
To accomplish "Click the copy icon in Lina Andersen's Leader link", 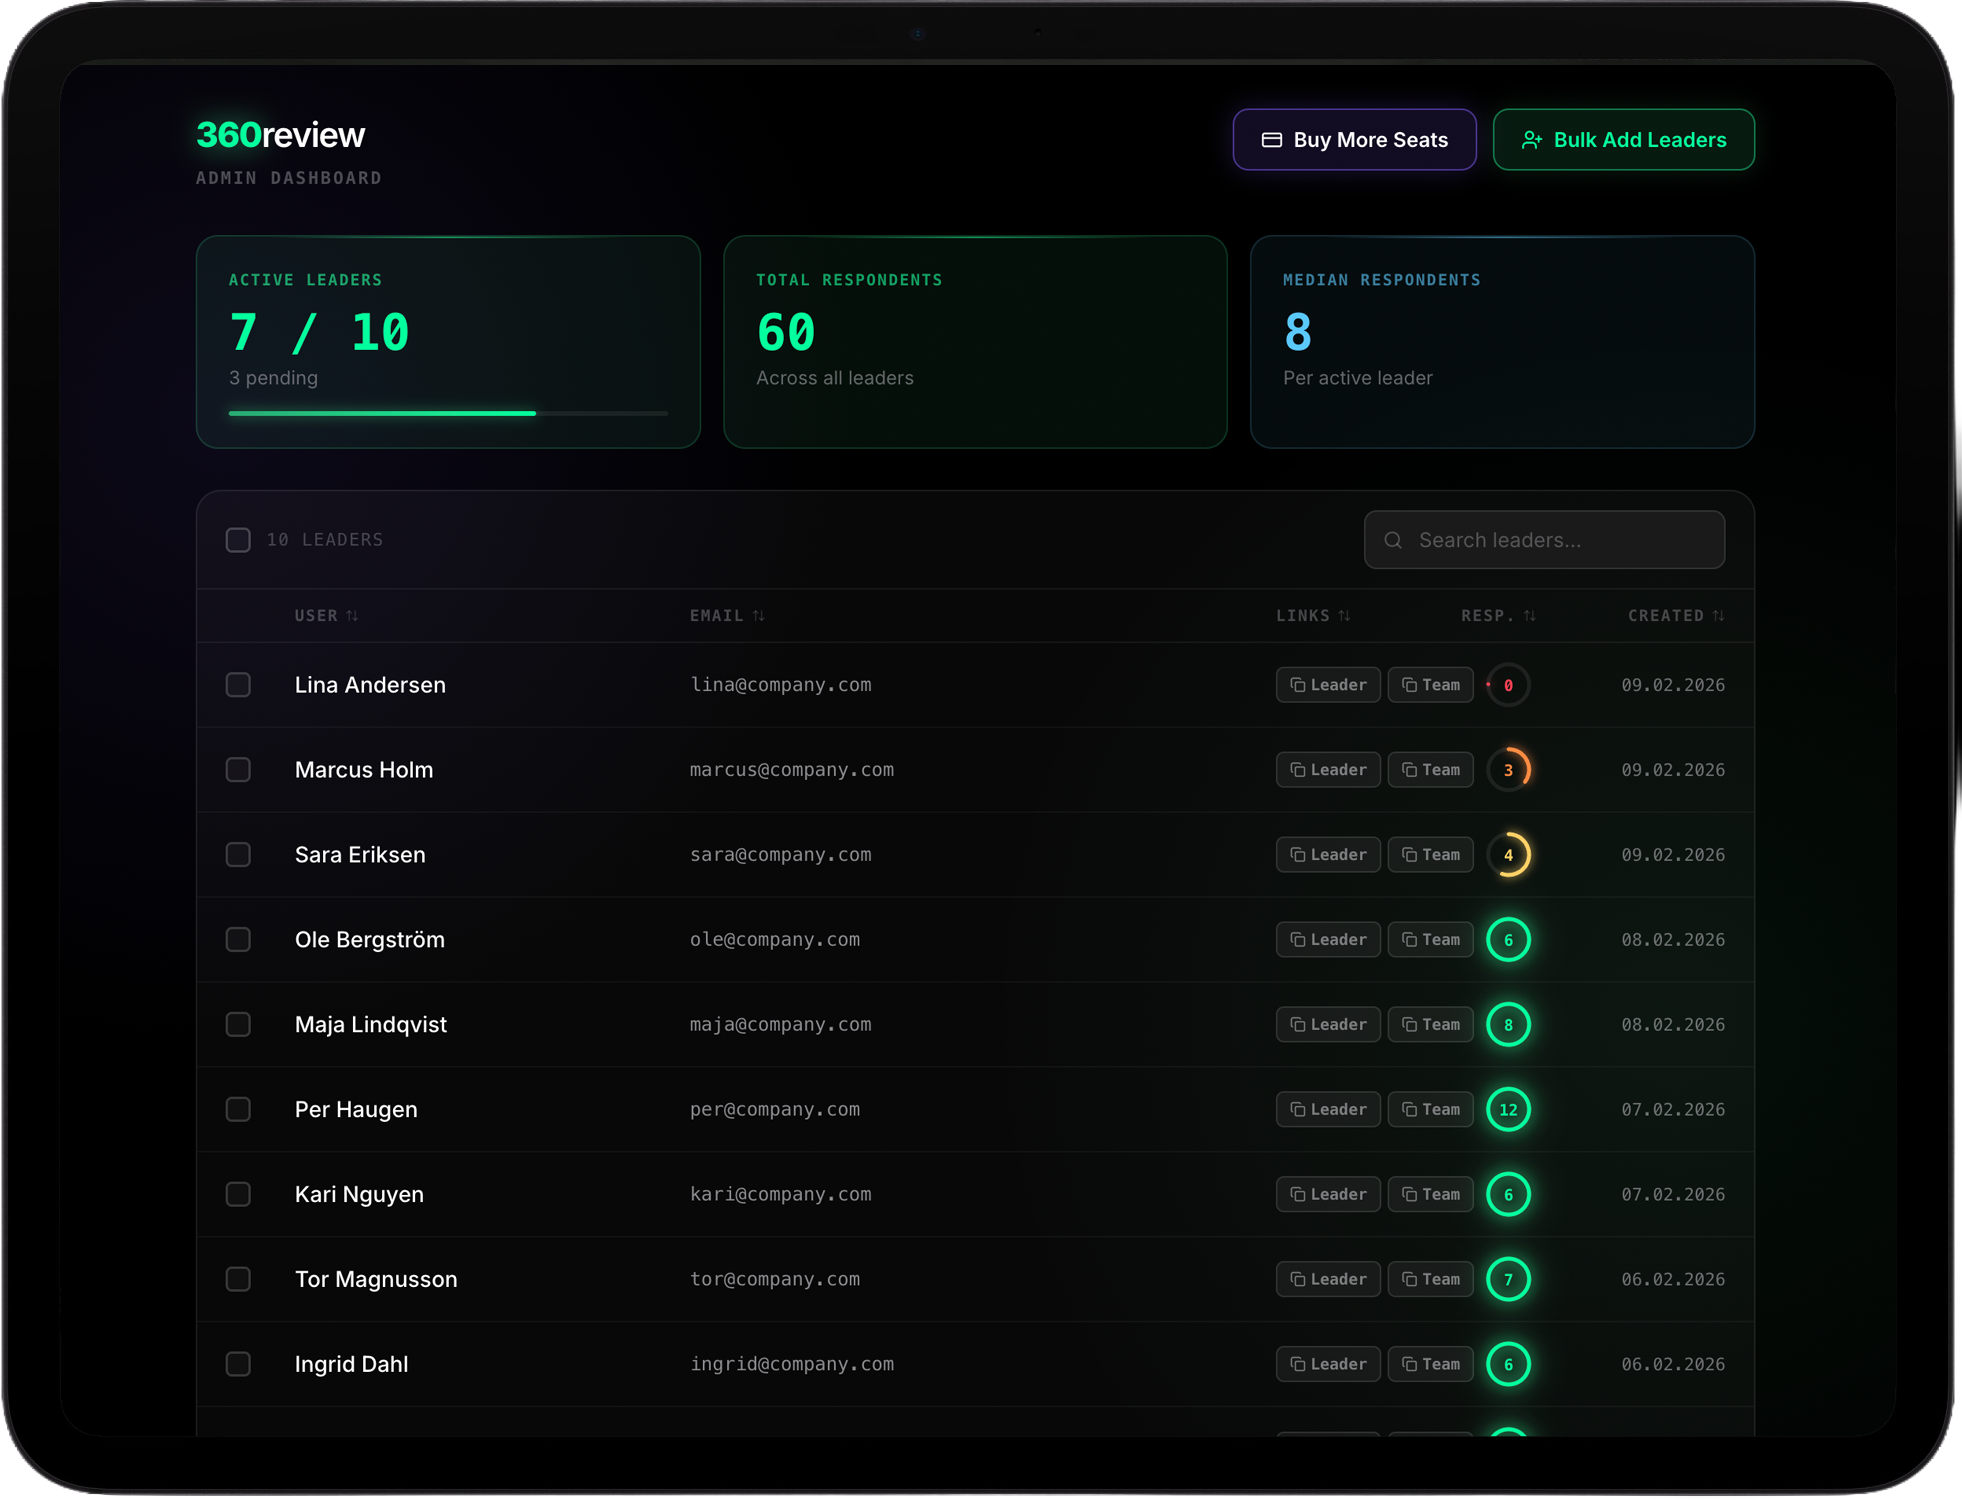I will pyautogui.click(x=1297, y=685).
